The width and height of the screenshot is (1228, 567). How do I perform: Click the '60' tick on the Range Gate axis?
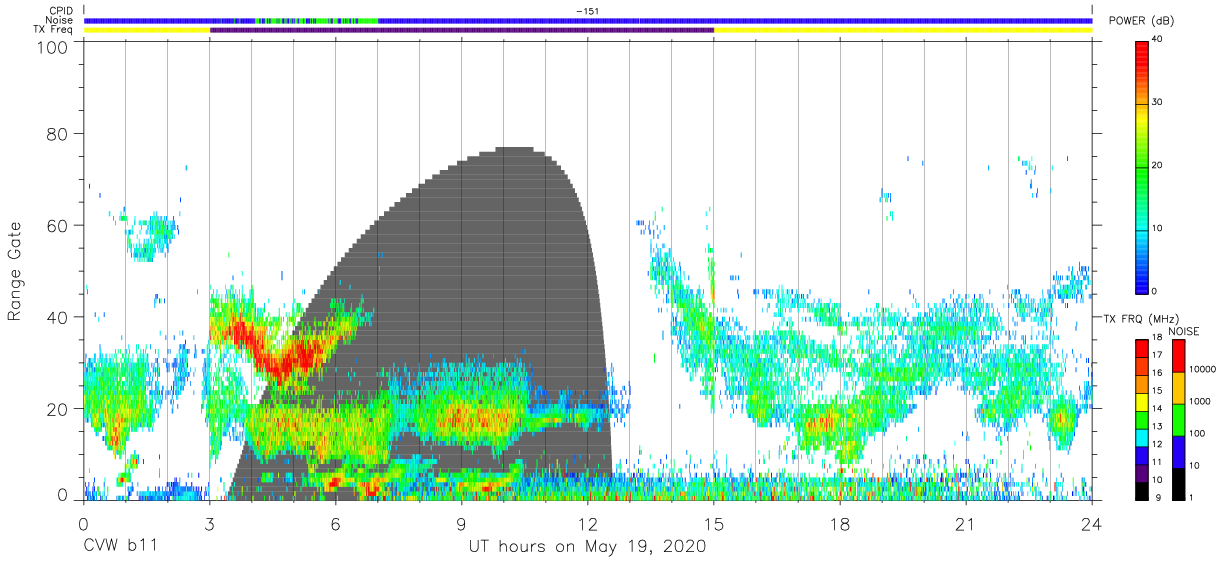[59, 225]
